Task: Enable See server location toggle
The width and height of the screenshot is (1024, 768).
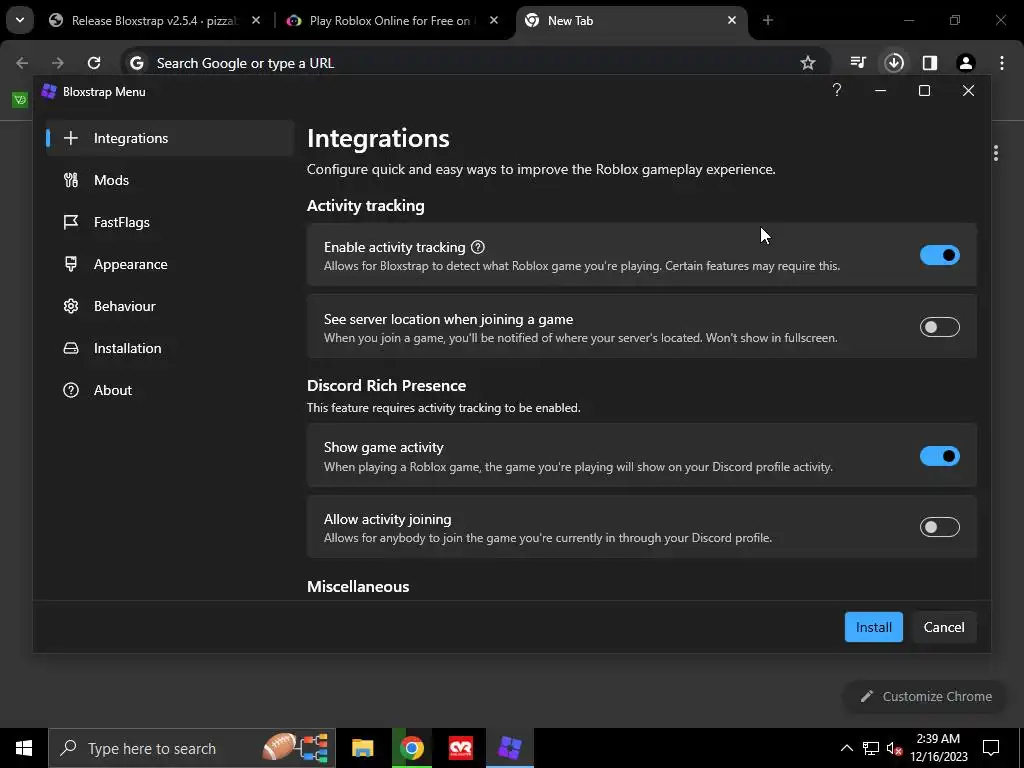Action: point(940,327)
